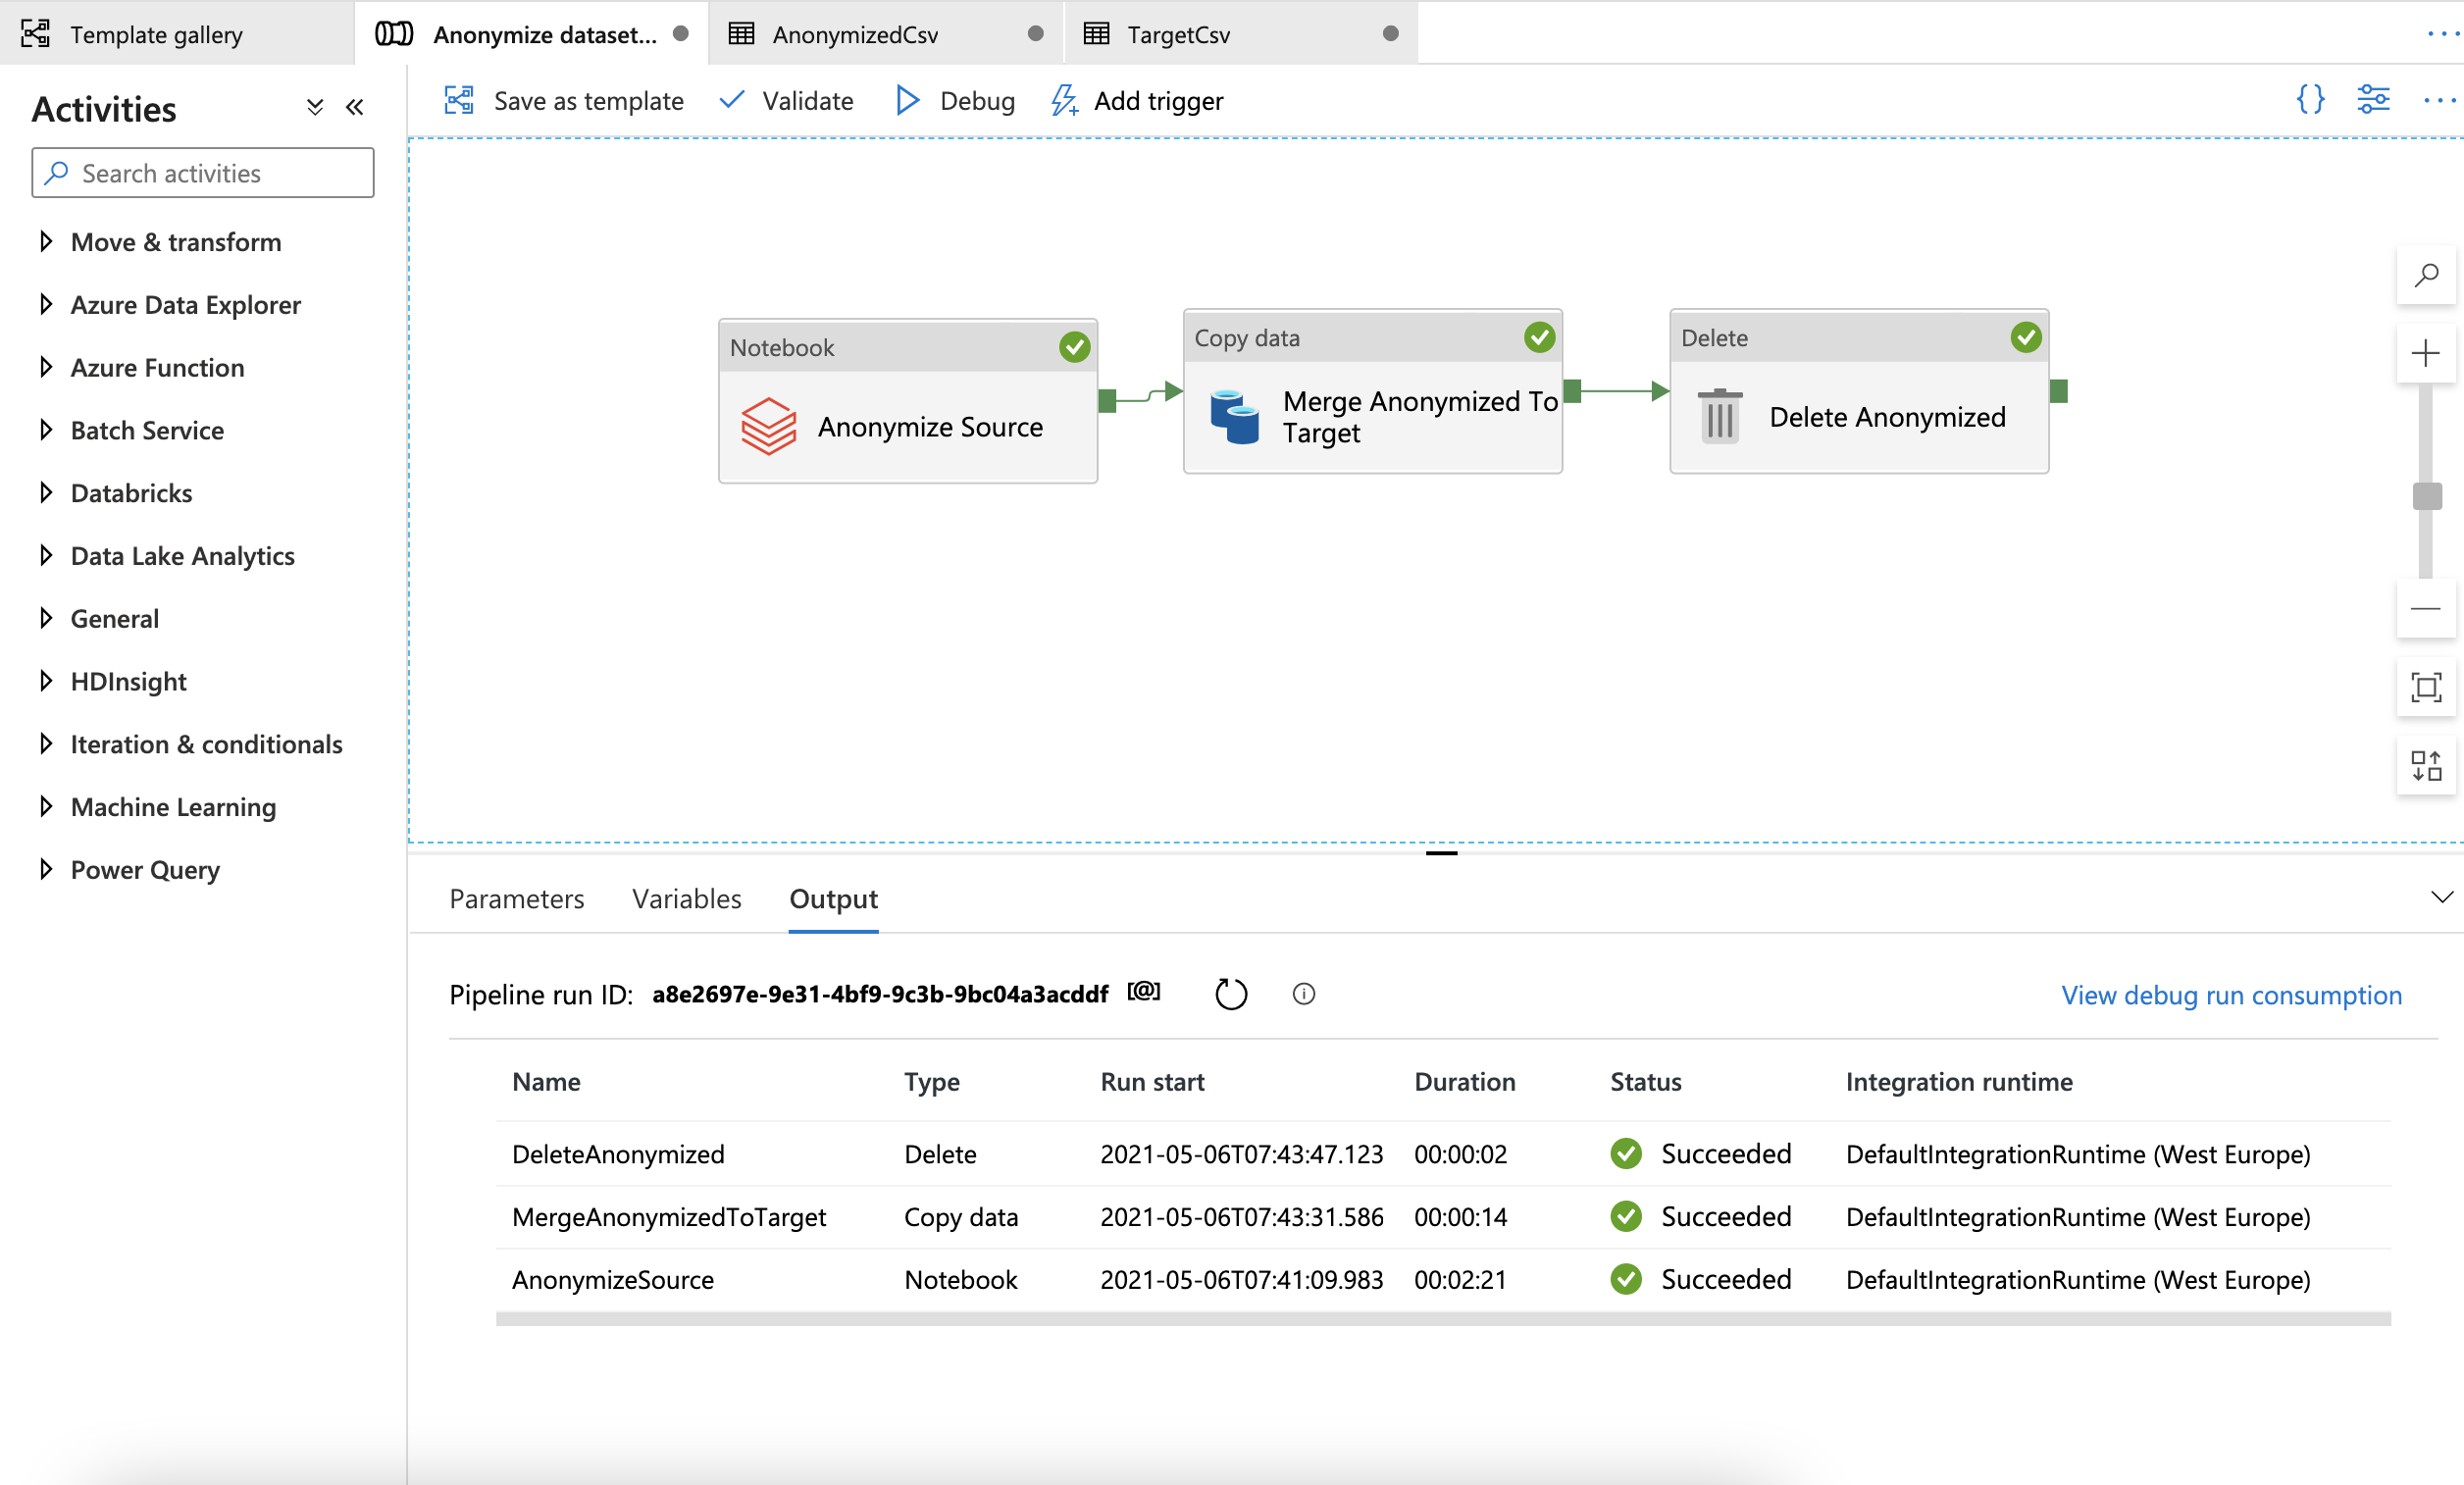Click the Debug button label
The image size is (2464, 1485).
tap(978, 101)
